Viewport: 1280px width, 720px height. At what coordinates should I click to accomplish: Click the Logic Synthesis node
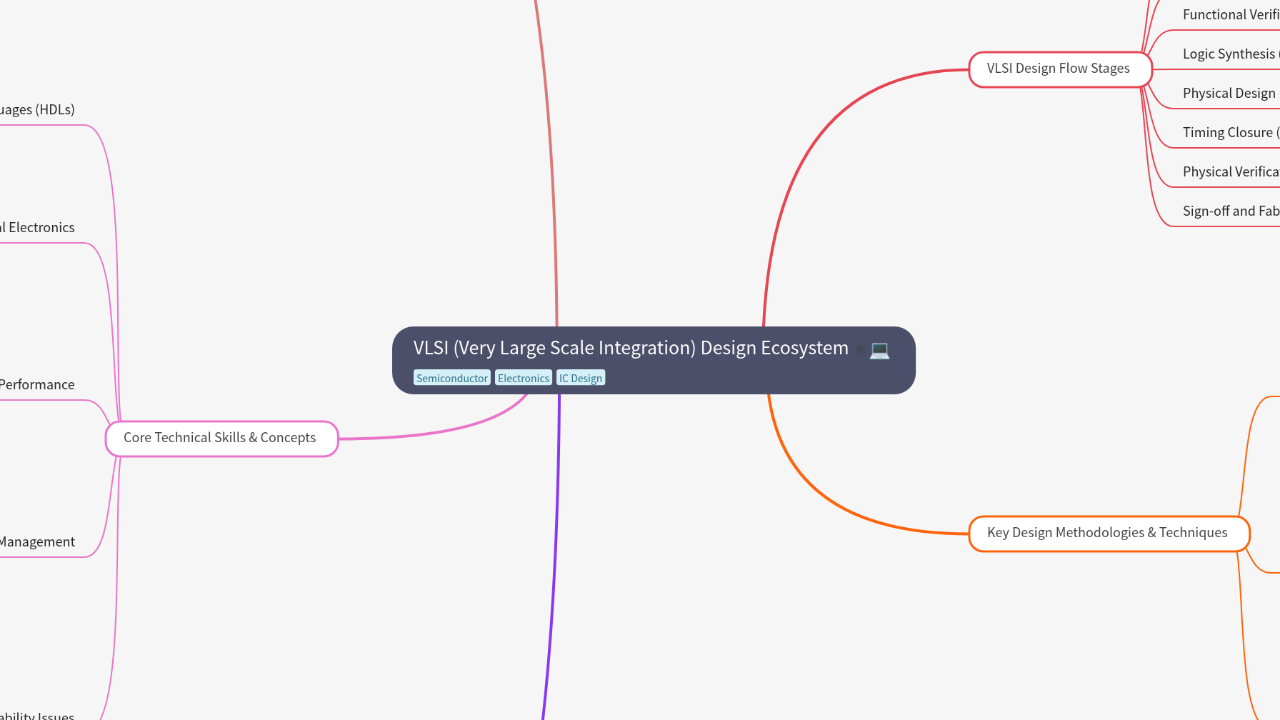[1229, 53]
